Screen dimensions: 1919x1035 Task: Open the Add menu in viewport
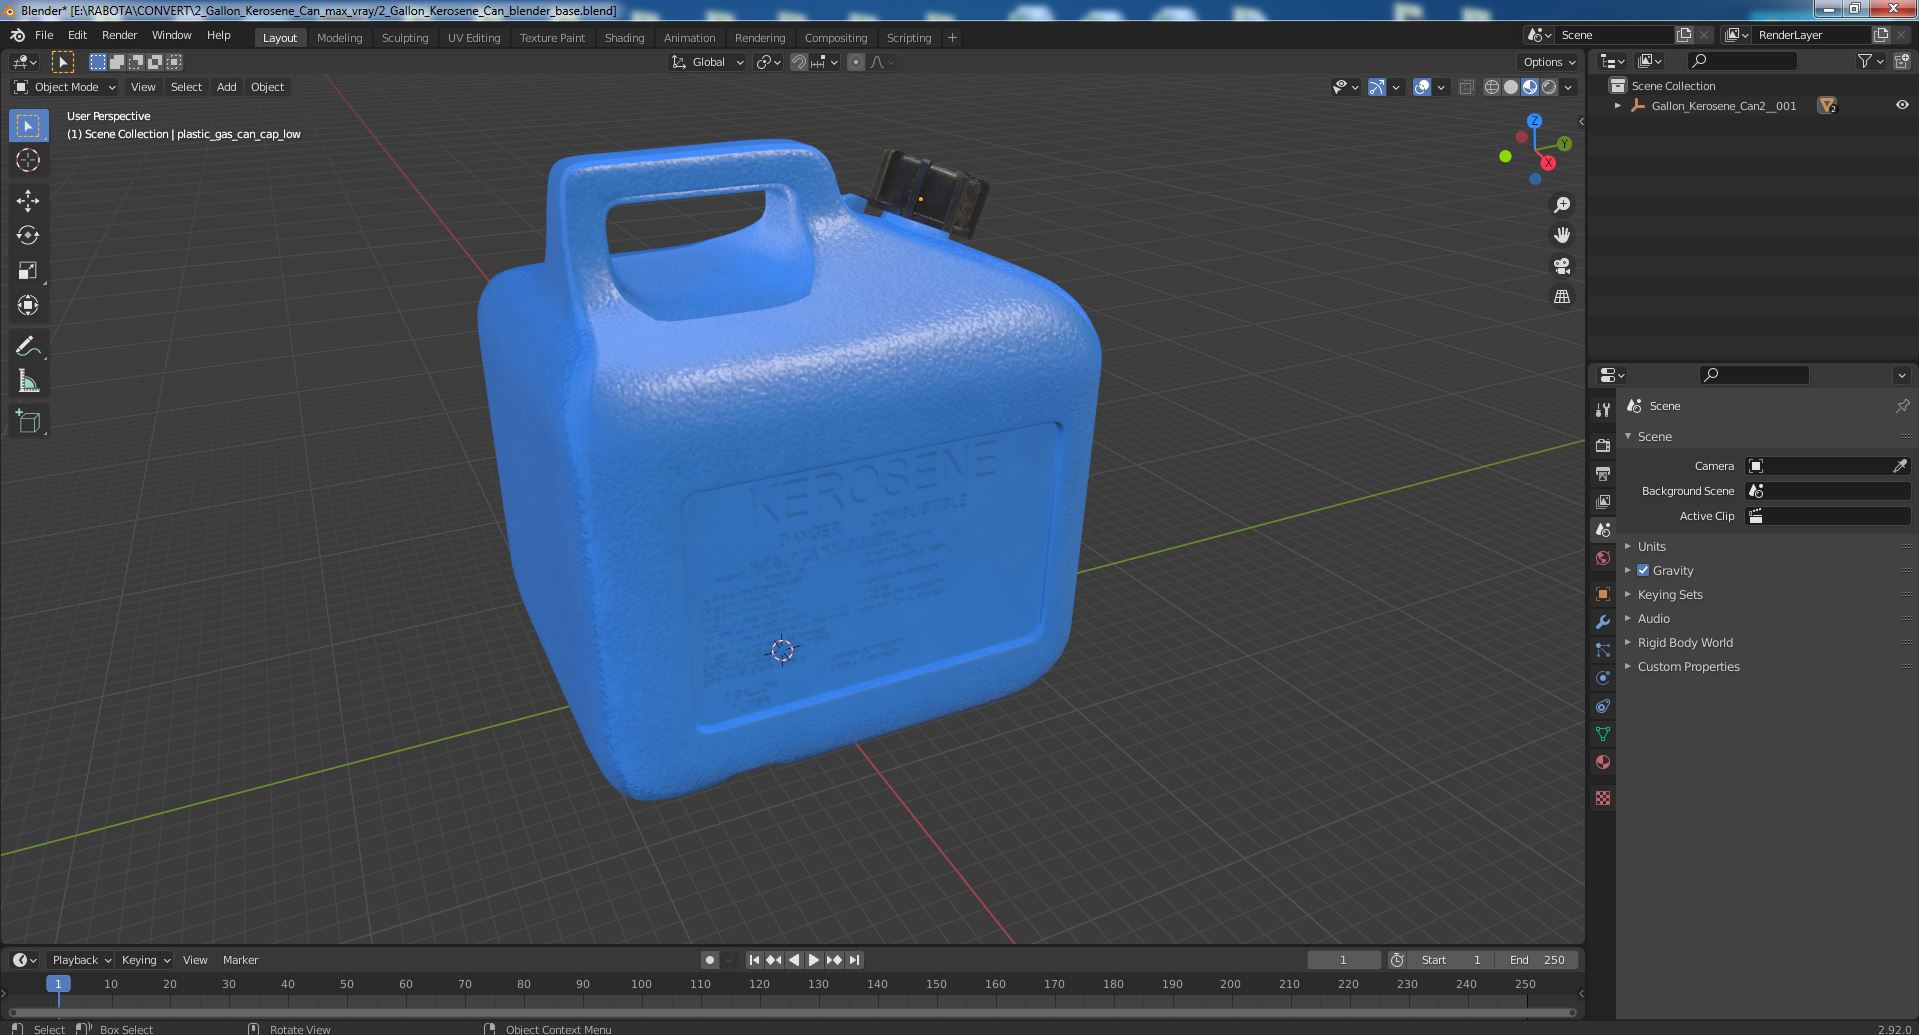tap(227, 87)
